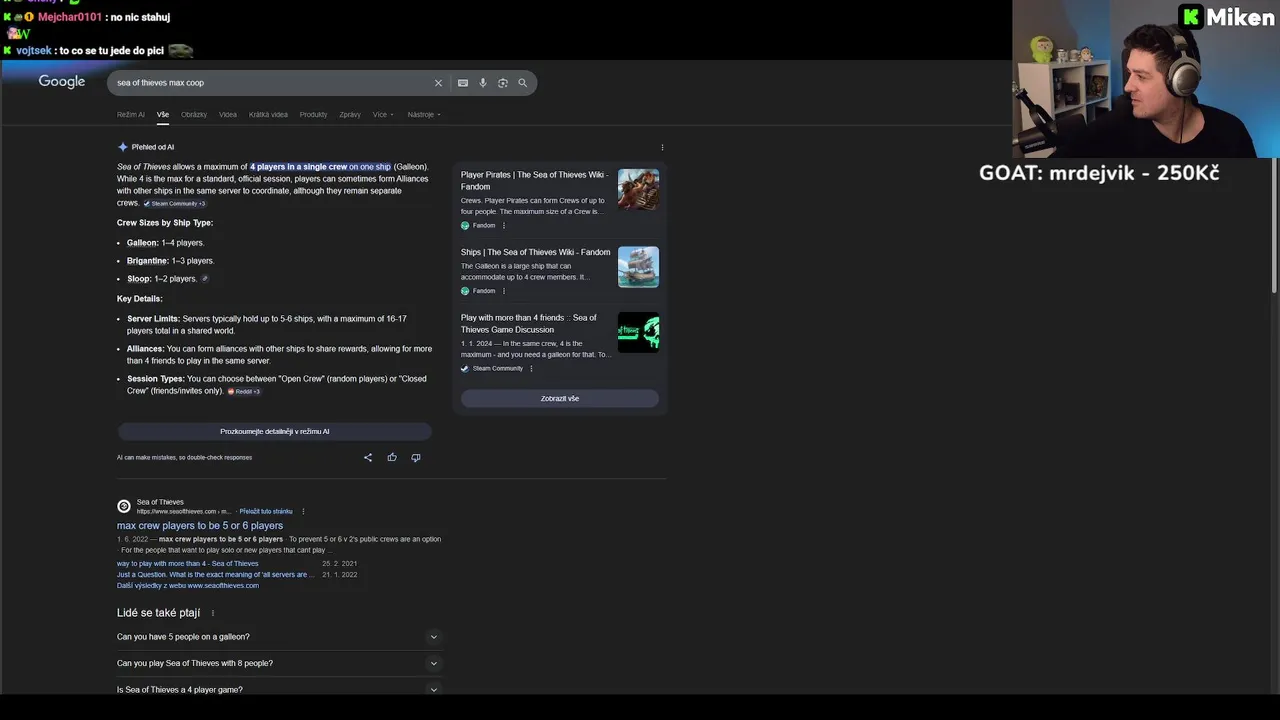Start voice search with the microphone icon
The image size is (1280, 720).
coord(483,83)
